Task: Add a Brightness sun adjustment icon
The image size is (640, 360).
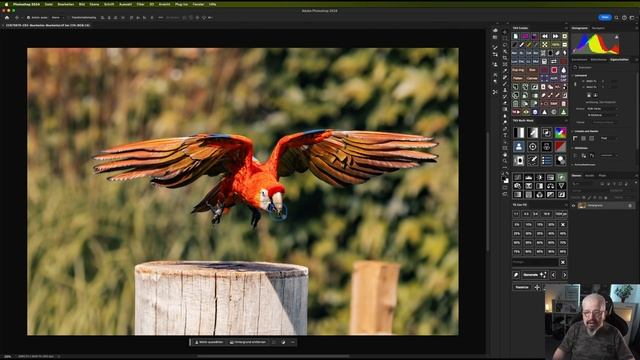Action: tap(540, 177)
